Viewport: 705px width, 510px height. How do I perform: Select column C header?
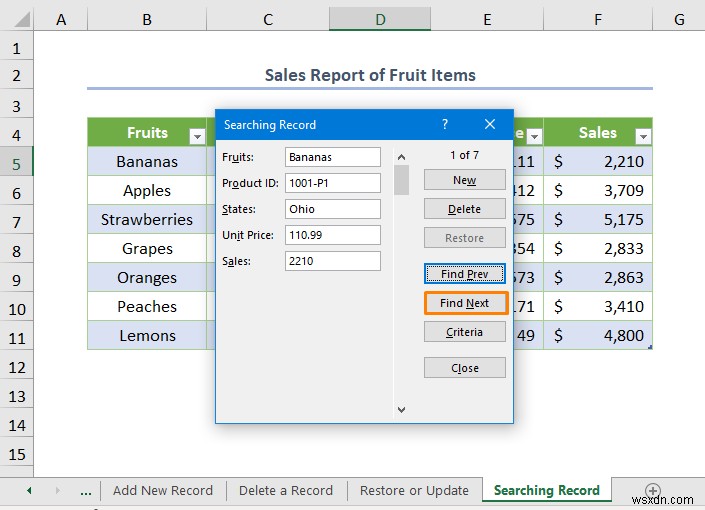[268, 19]
